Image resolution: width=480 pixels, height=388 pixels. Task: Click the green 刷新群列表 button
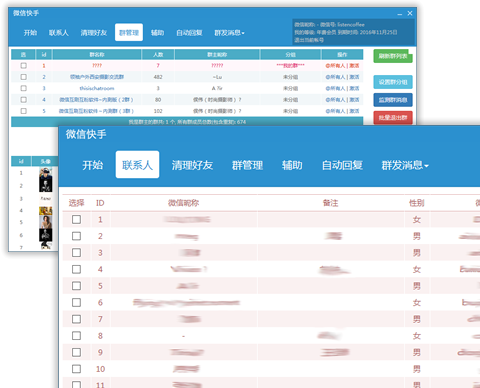[393, 56]
